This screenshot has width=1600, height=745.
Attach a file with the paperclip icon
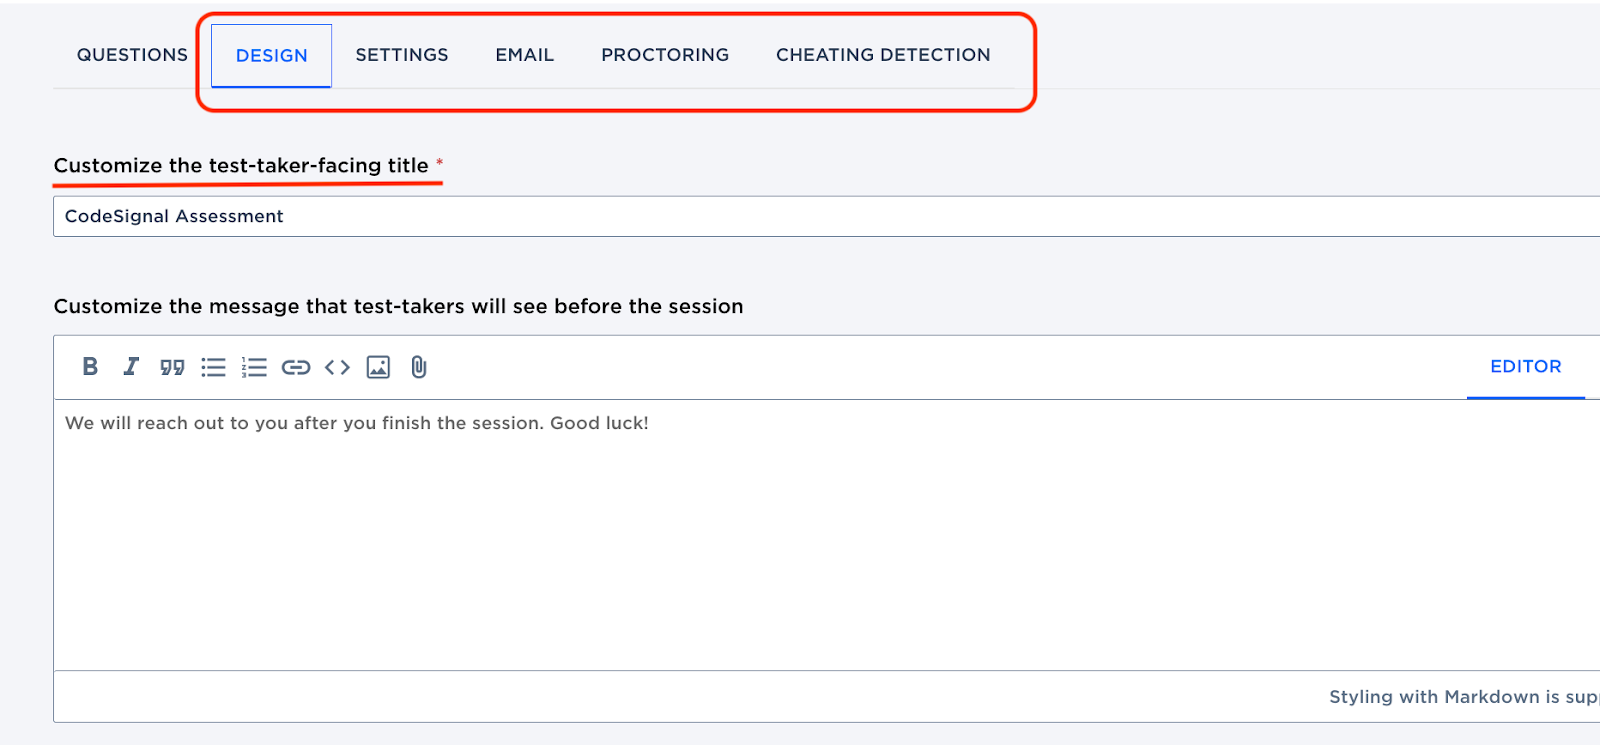point(419,367)
